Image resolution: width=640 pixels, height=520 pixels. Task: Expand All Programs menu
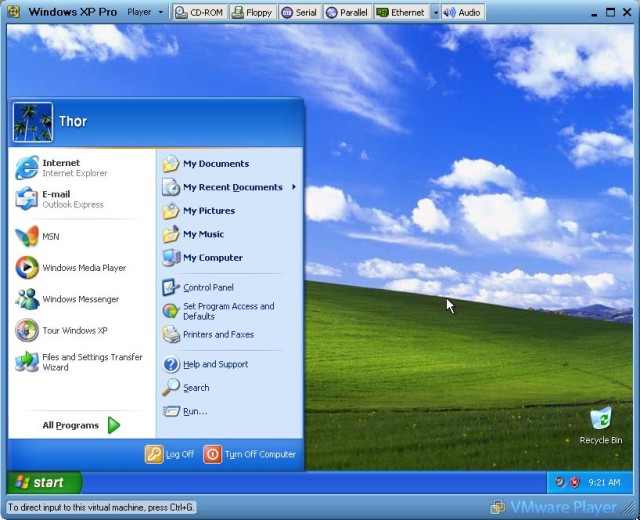[x=82, y=425]
